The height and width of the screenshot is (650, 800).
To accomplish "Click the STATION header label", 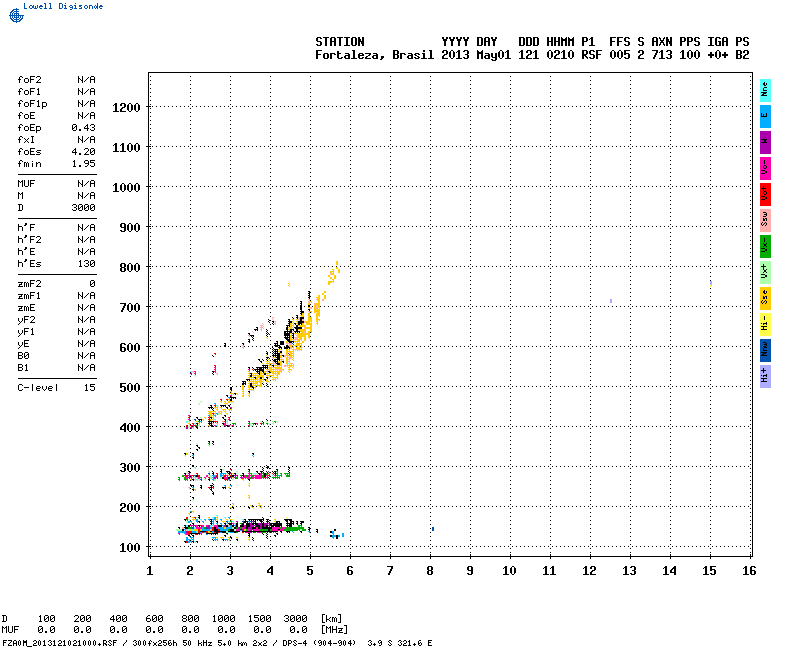I will (x=340, y=42).
